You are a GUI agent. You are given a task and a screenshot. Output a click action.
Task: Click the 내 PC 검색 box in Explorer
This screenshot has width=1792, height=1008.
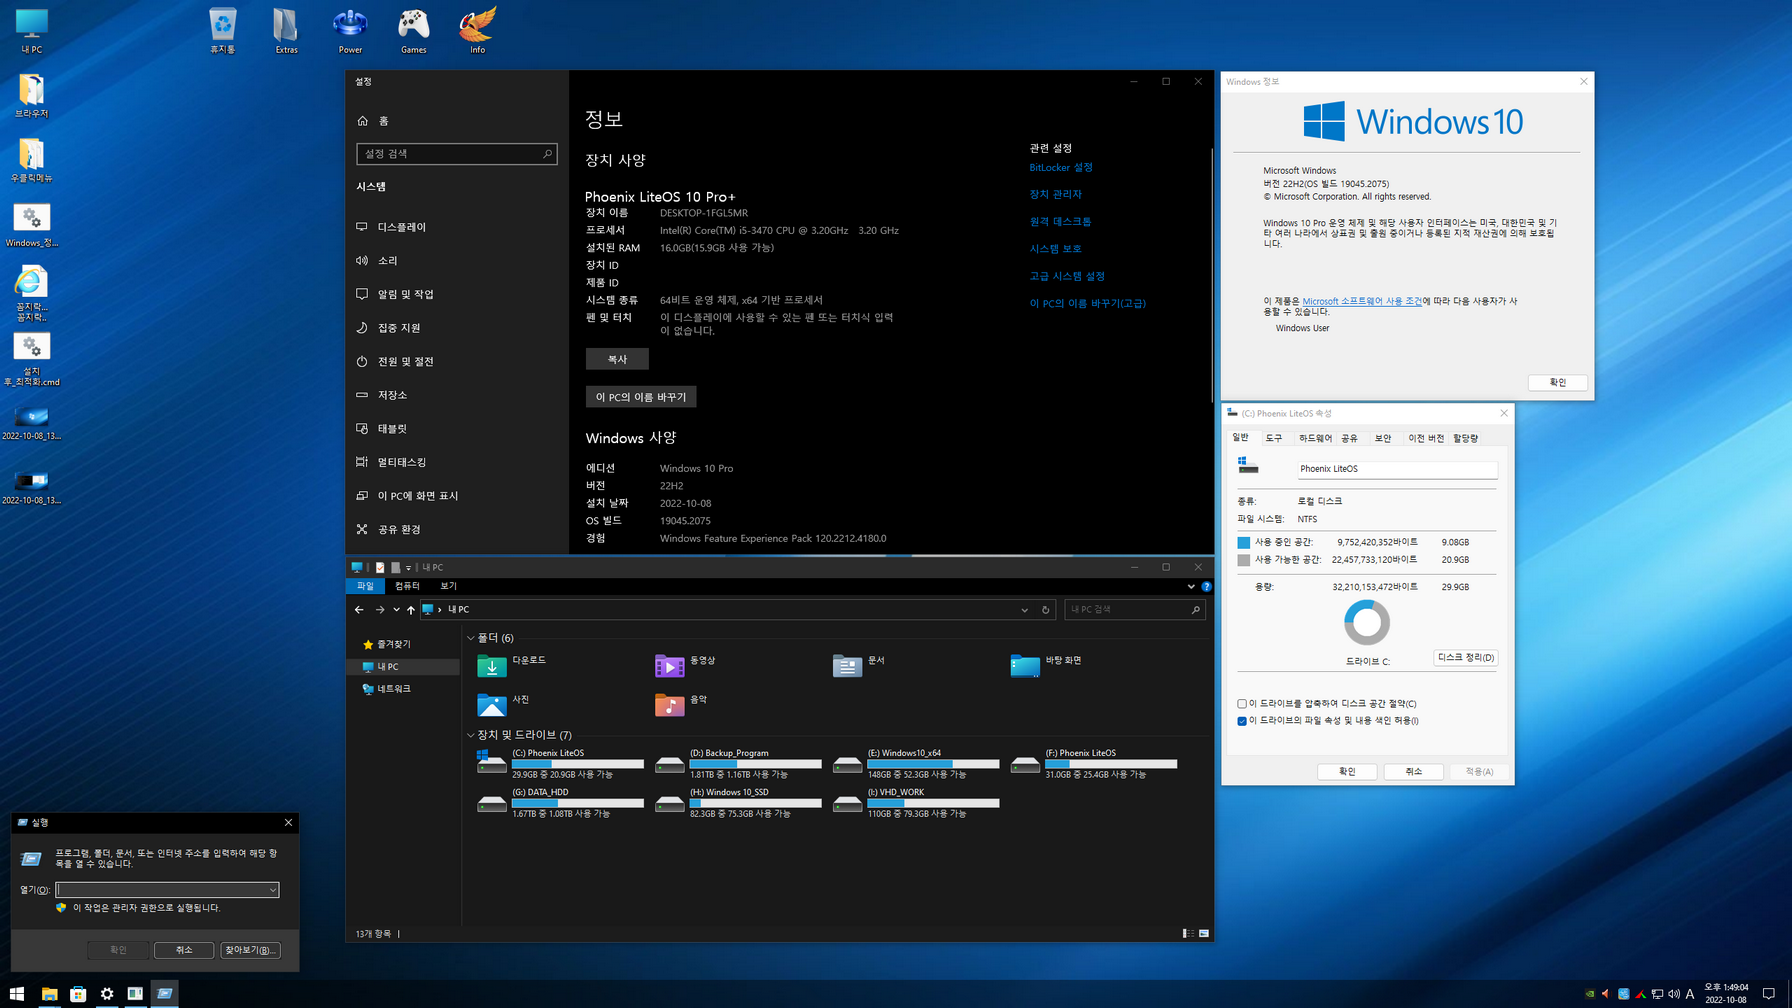point(1134,610)
